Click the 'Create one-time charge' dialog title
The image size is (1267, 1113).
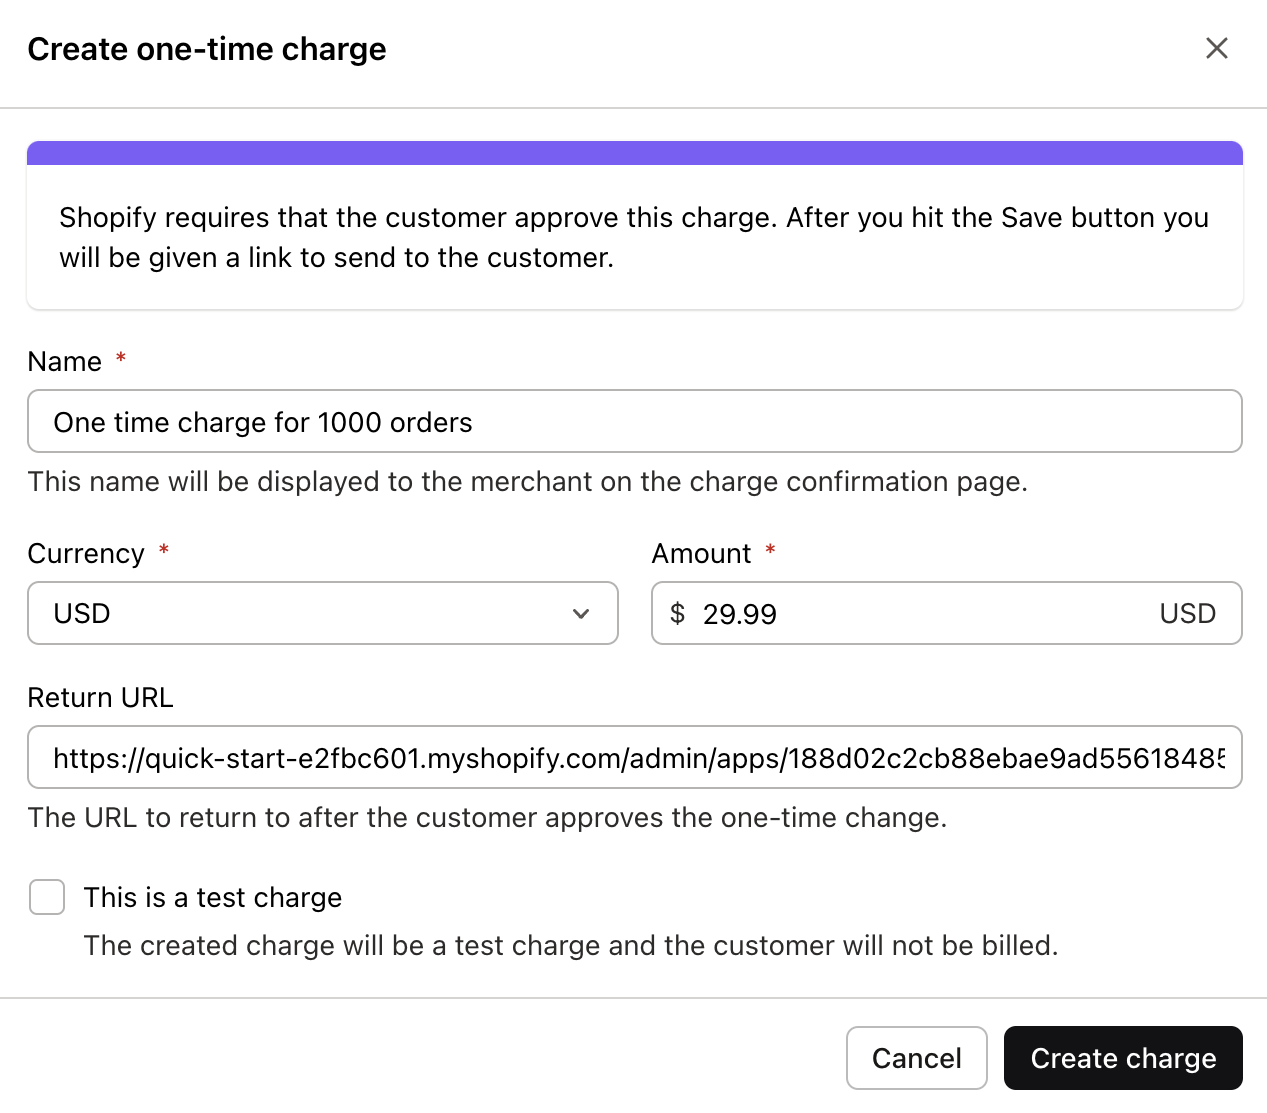[207, 48]
